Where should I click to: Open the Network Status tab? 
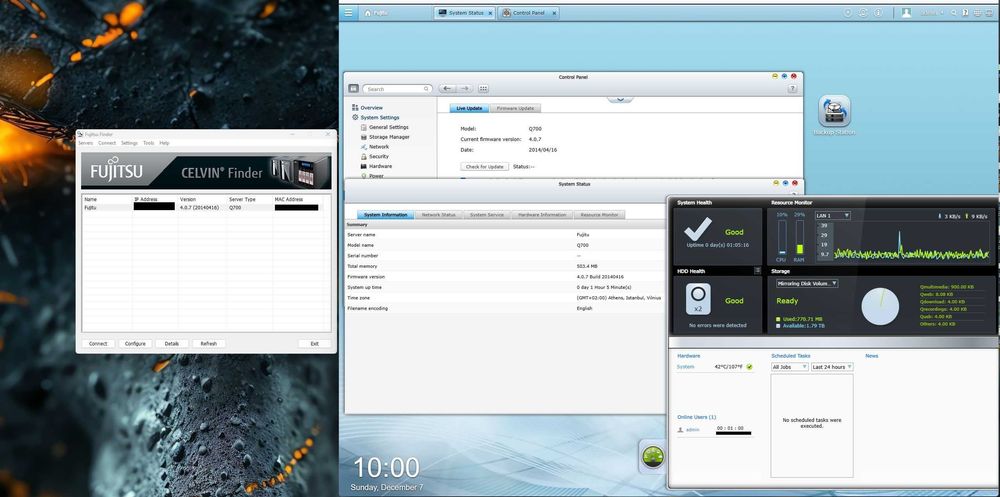[x=439, y=215]
